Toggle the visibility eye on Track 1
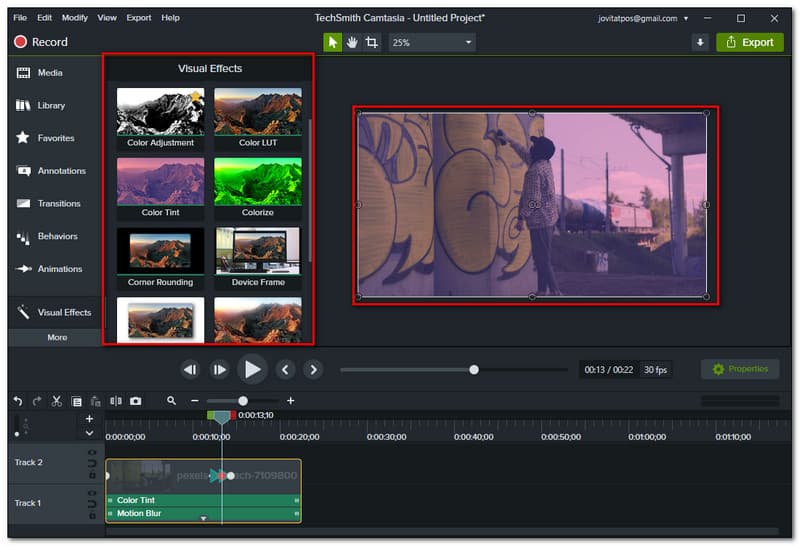800x546 pixels. (x=92, y=494)
